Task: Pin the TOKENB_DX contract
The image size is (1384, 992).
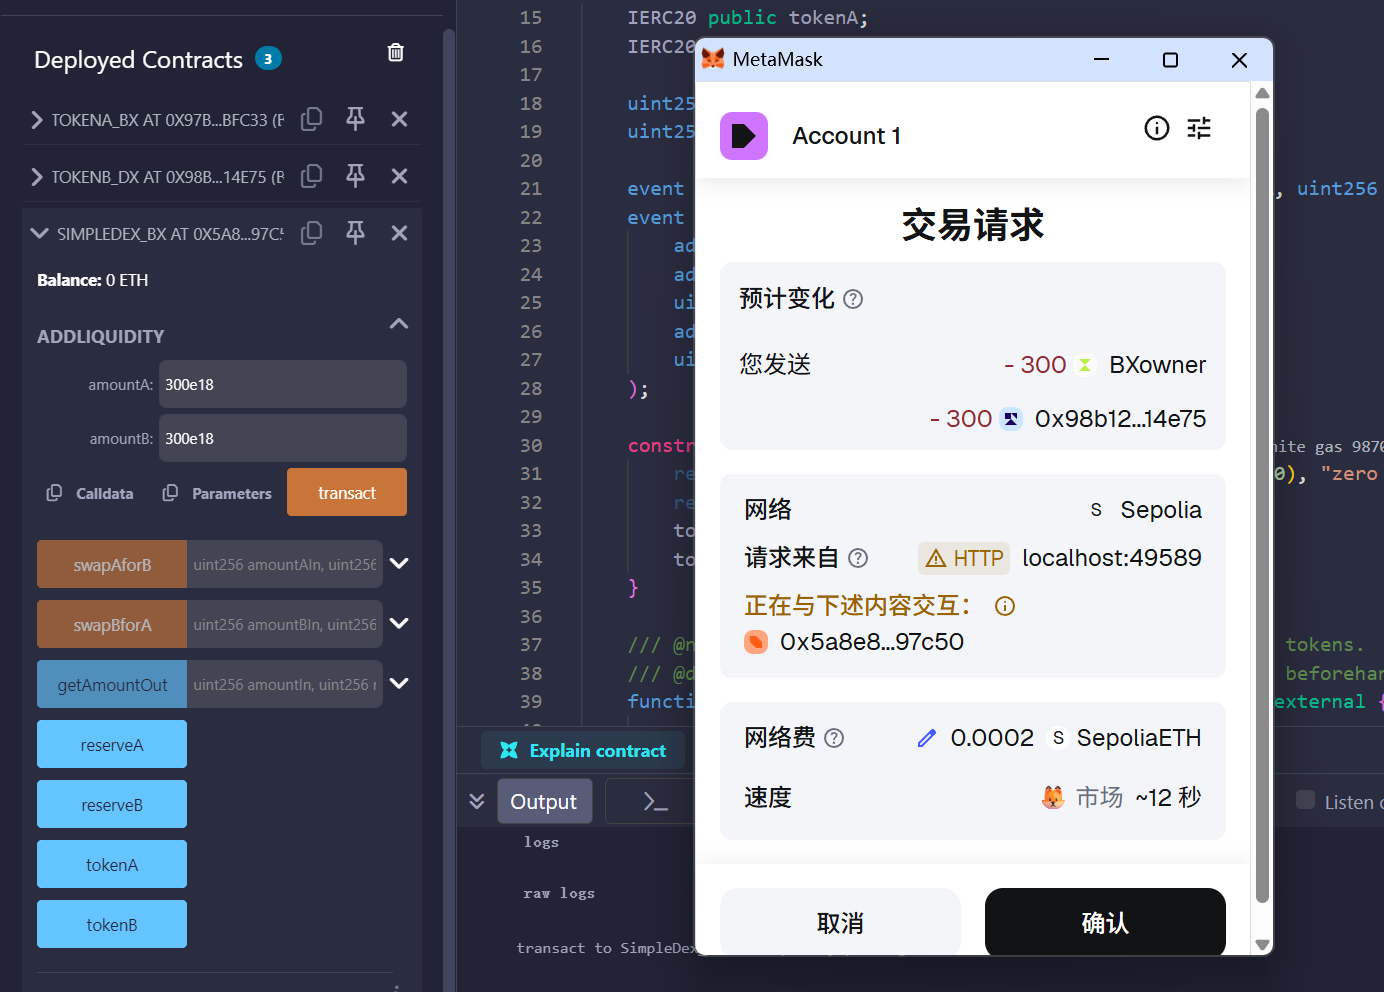Action: click(355, 176)
